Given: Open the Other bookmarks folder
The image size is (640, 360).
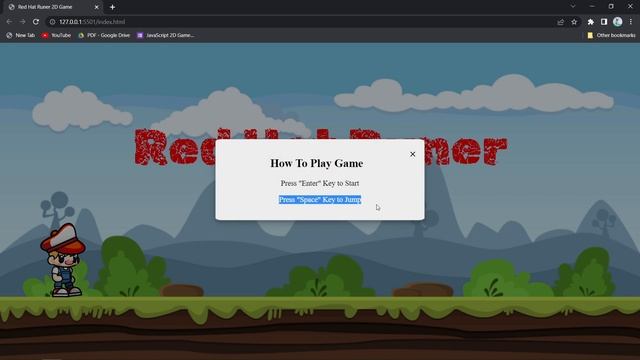Looking at the screenshot, I should point(611,36).
